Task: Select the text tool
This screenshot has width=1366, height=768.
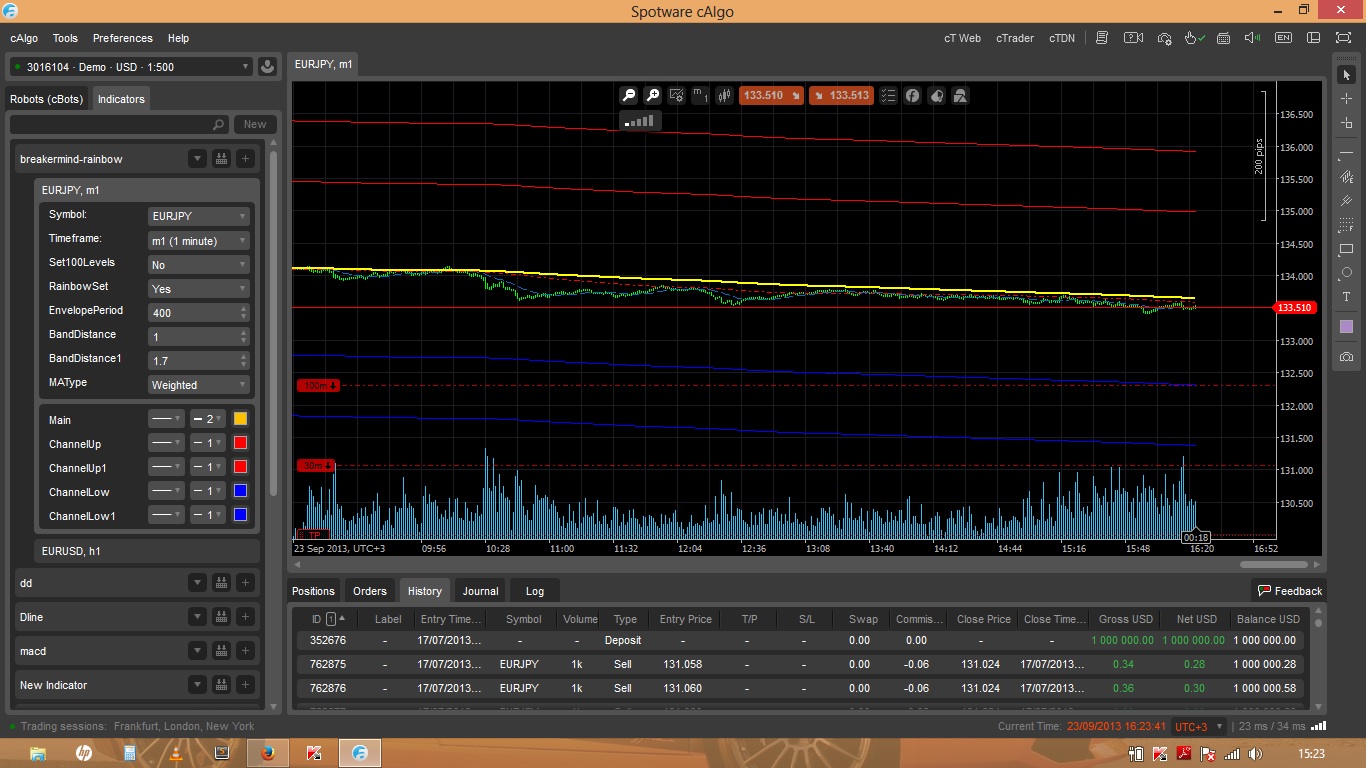Action: tap(1346, 297)
